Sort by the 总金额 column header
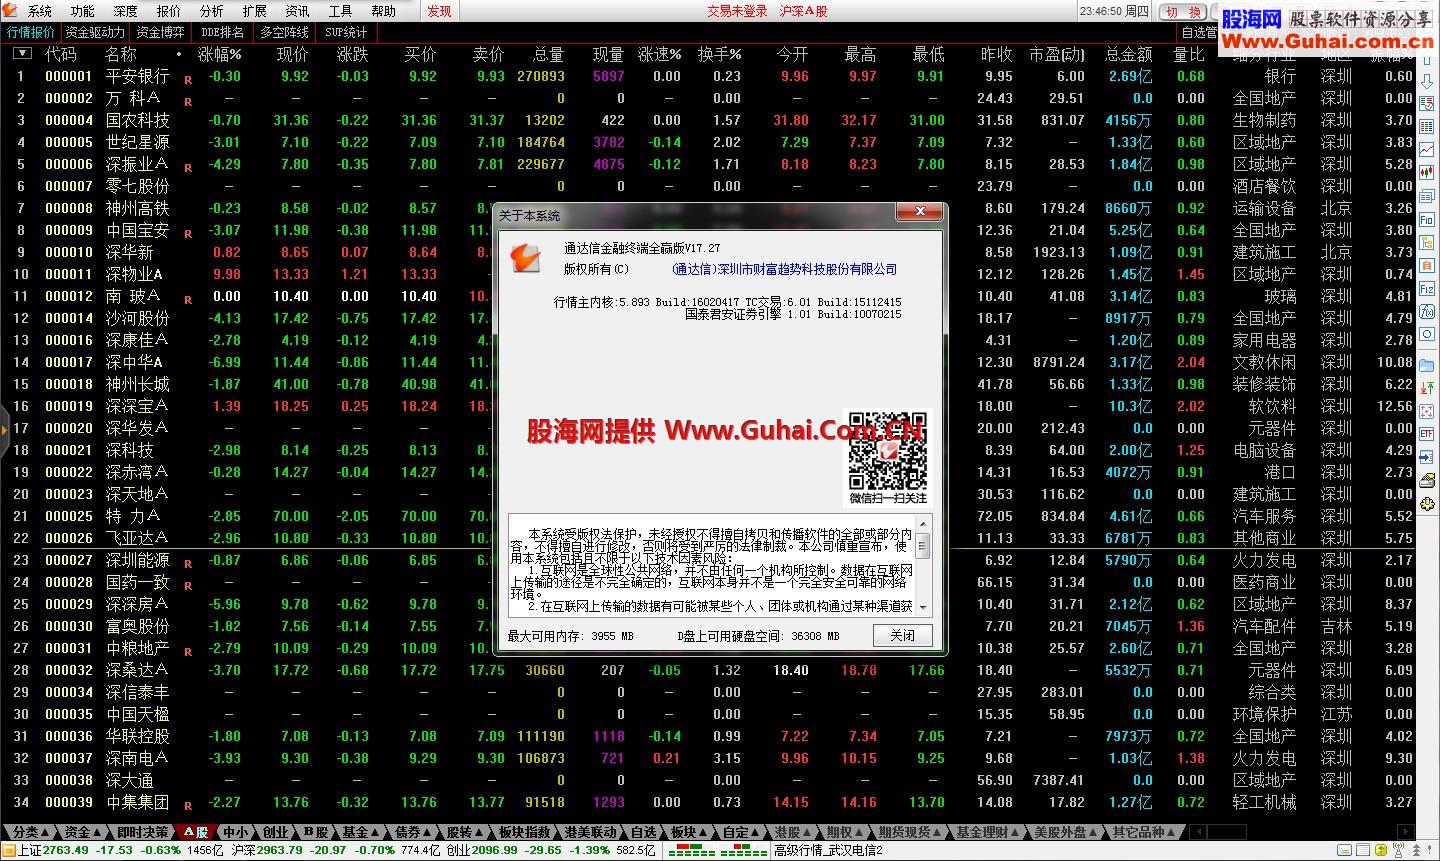The width and height of the screenshot is (1440, 861). tap(1128, 54)
